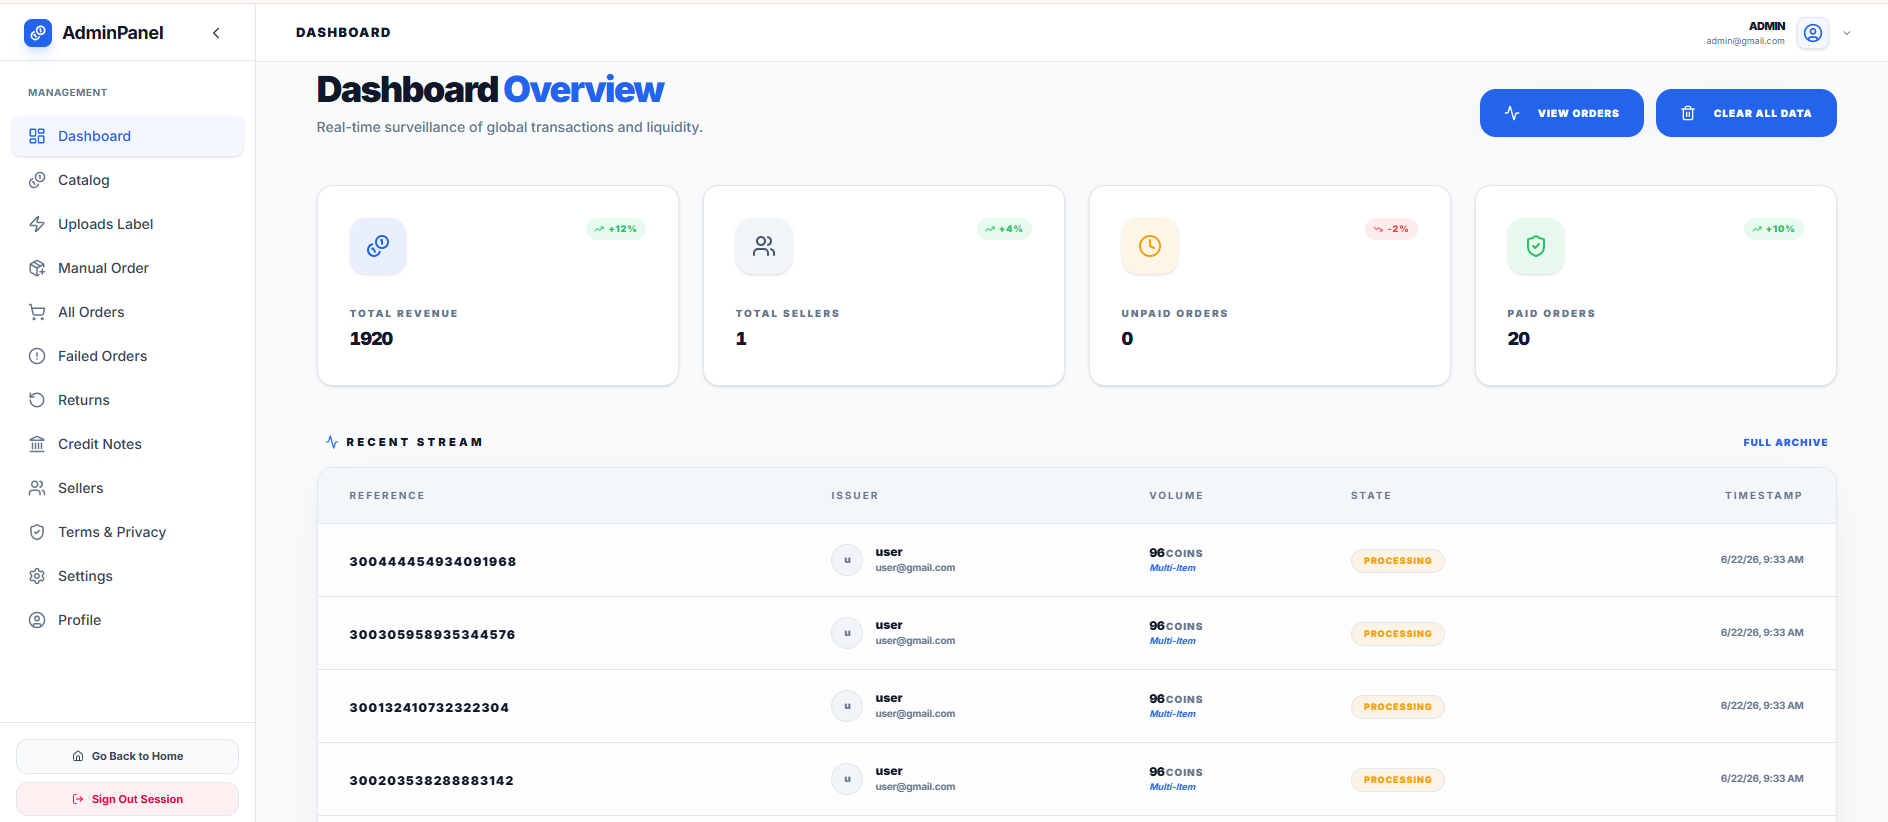Click the home icon in Go Back button
The height and width of the screenshot is (822, 1888).
pos(78,756)
